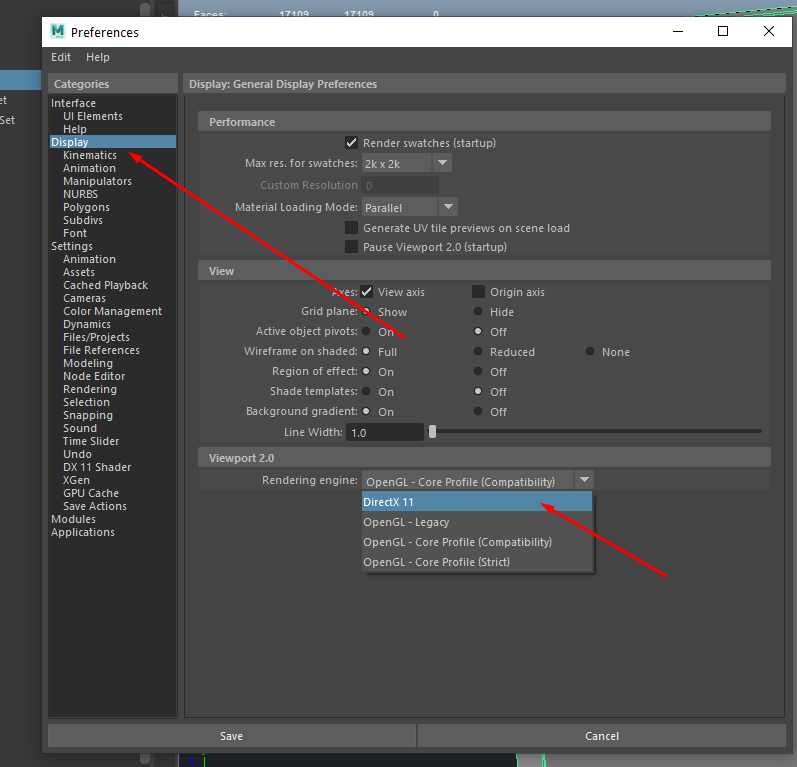
Task: Enable the Origin axis checkbox
Action: [x=478, y=292]
